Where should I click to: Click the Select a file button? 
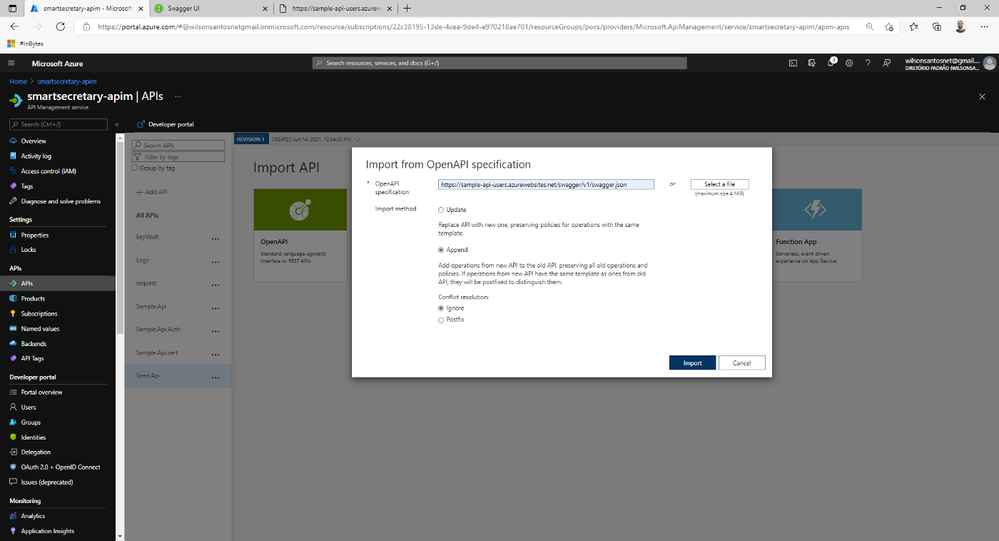(x=719, y=184)
